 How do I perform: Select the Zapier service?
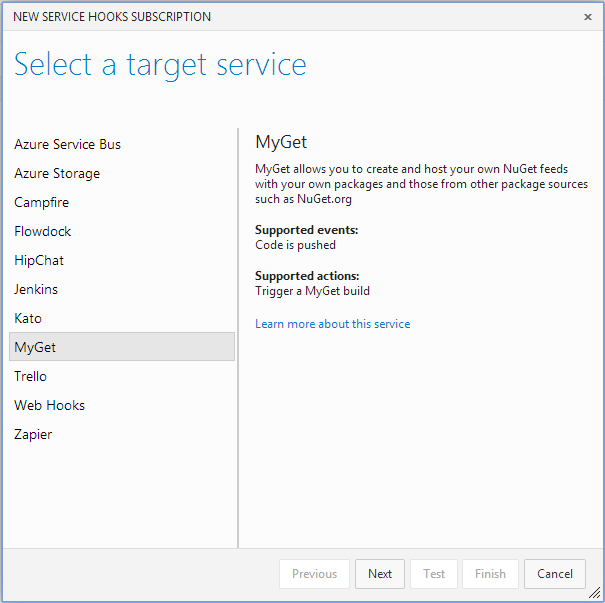tap(33, 434)
